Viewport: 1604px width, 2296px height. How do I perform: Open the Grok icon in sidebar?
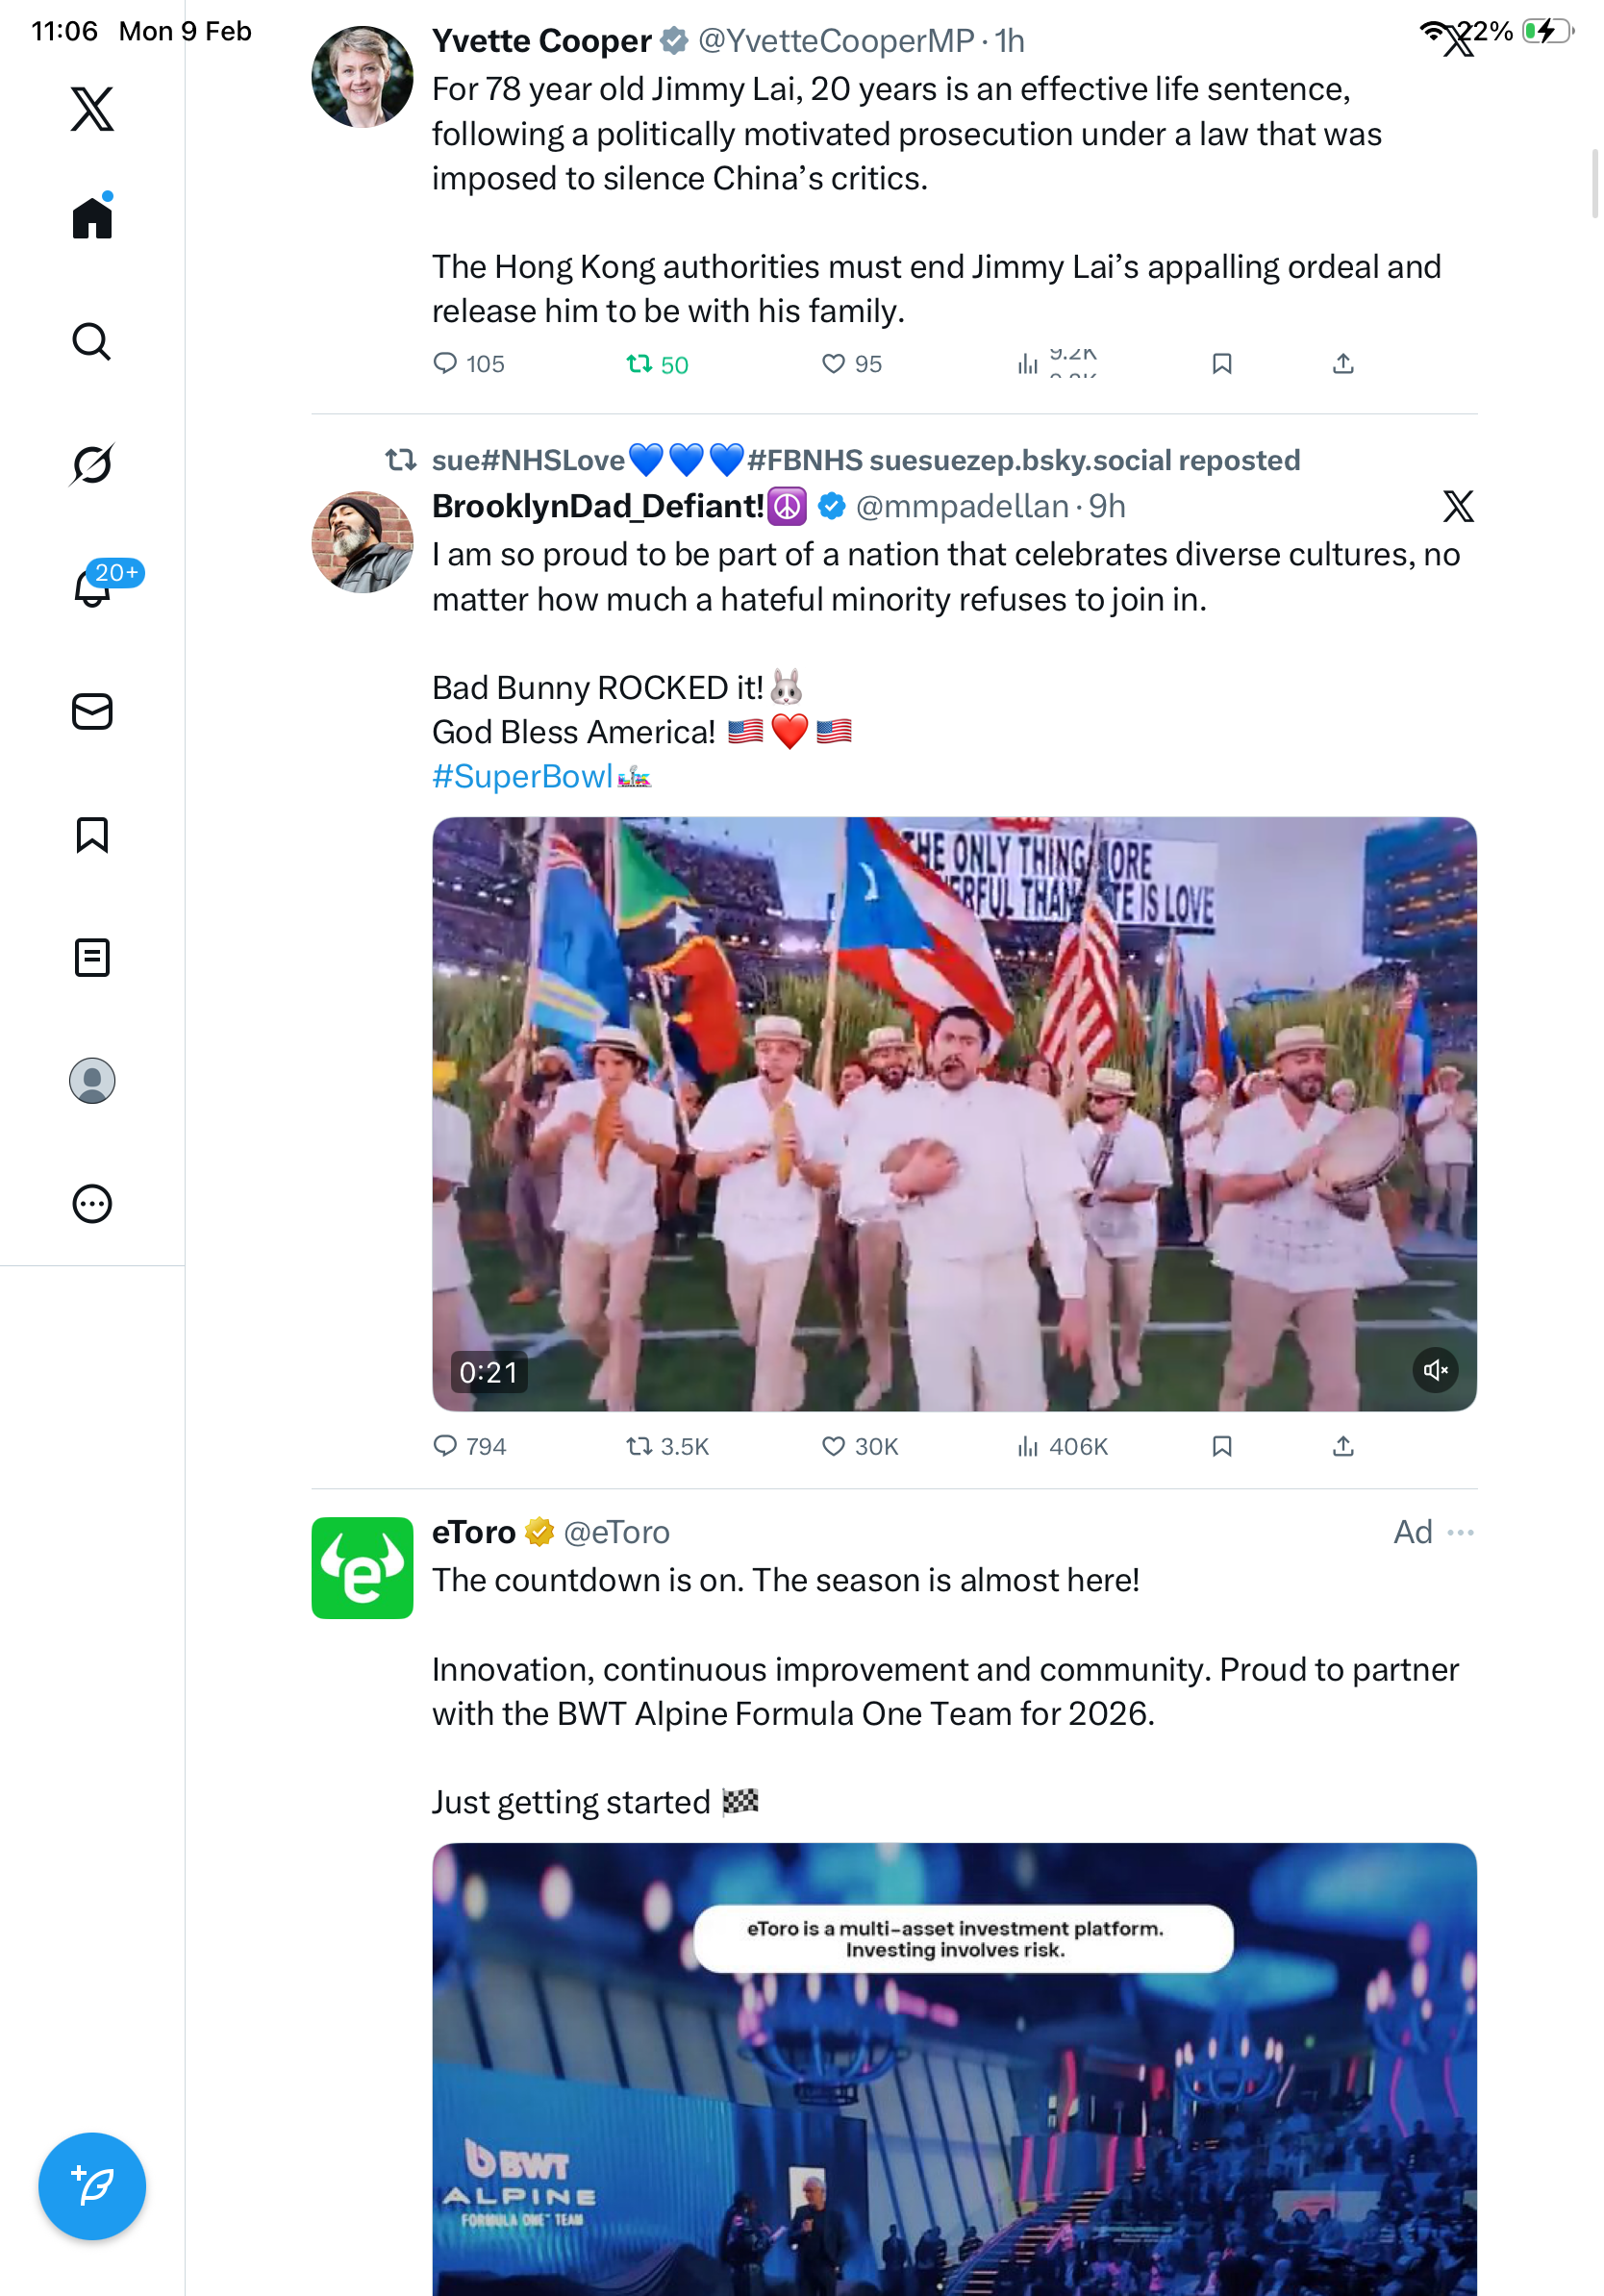[92, 464]
